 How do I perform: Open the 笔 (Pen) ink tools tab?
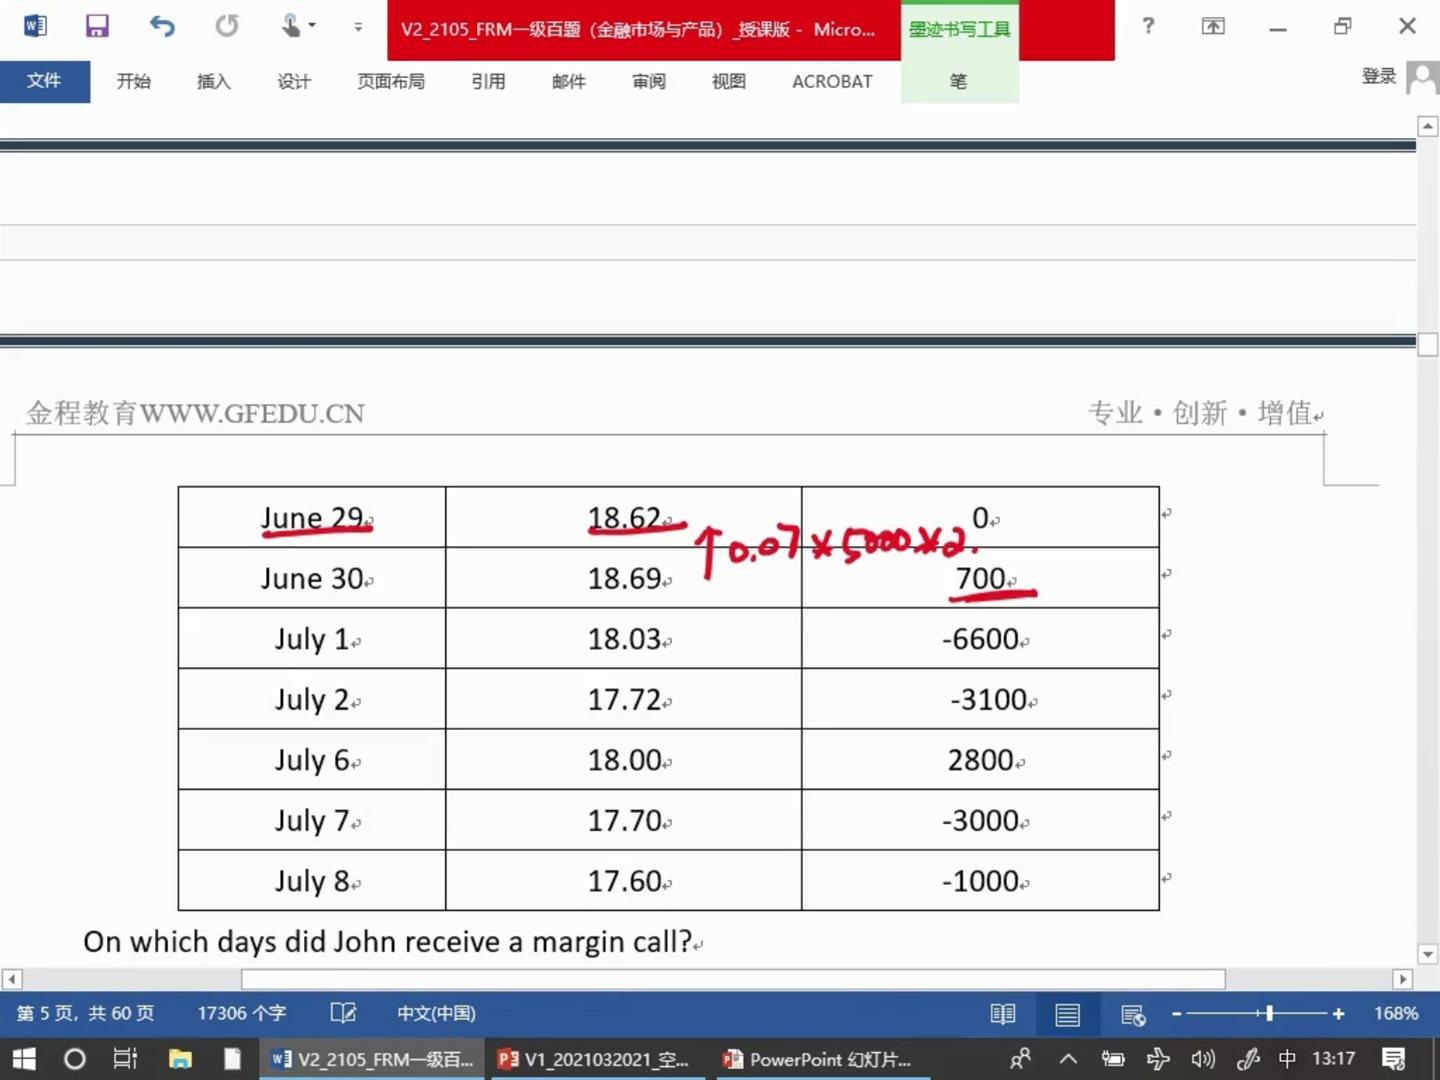pyautogui.click(x=959, y=81)
